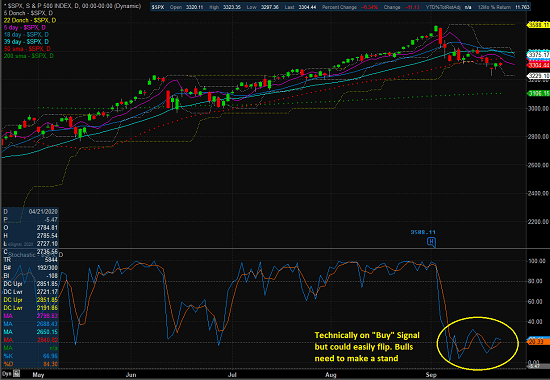Click the $SPX symbol in quote bar
The height and width of the screenshot is (380, 550).
[x=158, y=7]
